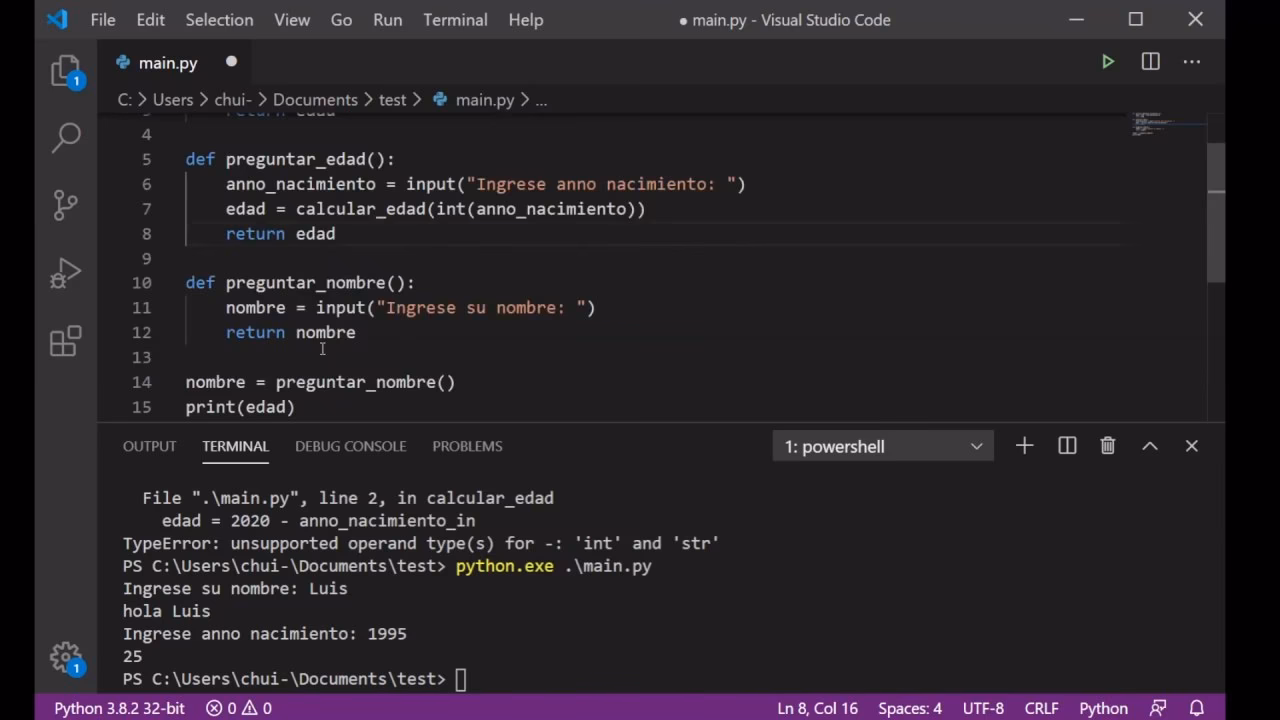Image resolution: width=1280 pixels, height=720 pixels.
Task: Click the editor vertical scrollbar thumb
Action: [x=1216, y=213]
